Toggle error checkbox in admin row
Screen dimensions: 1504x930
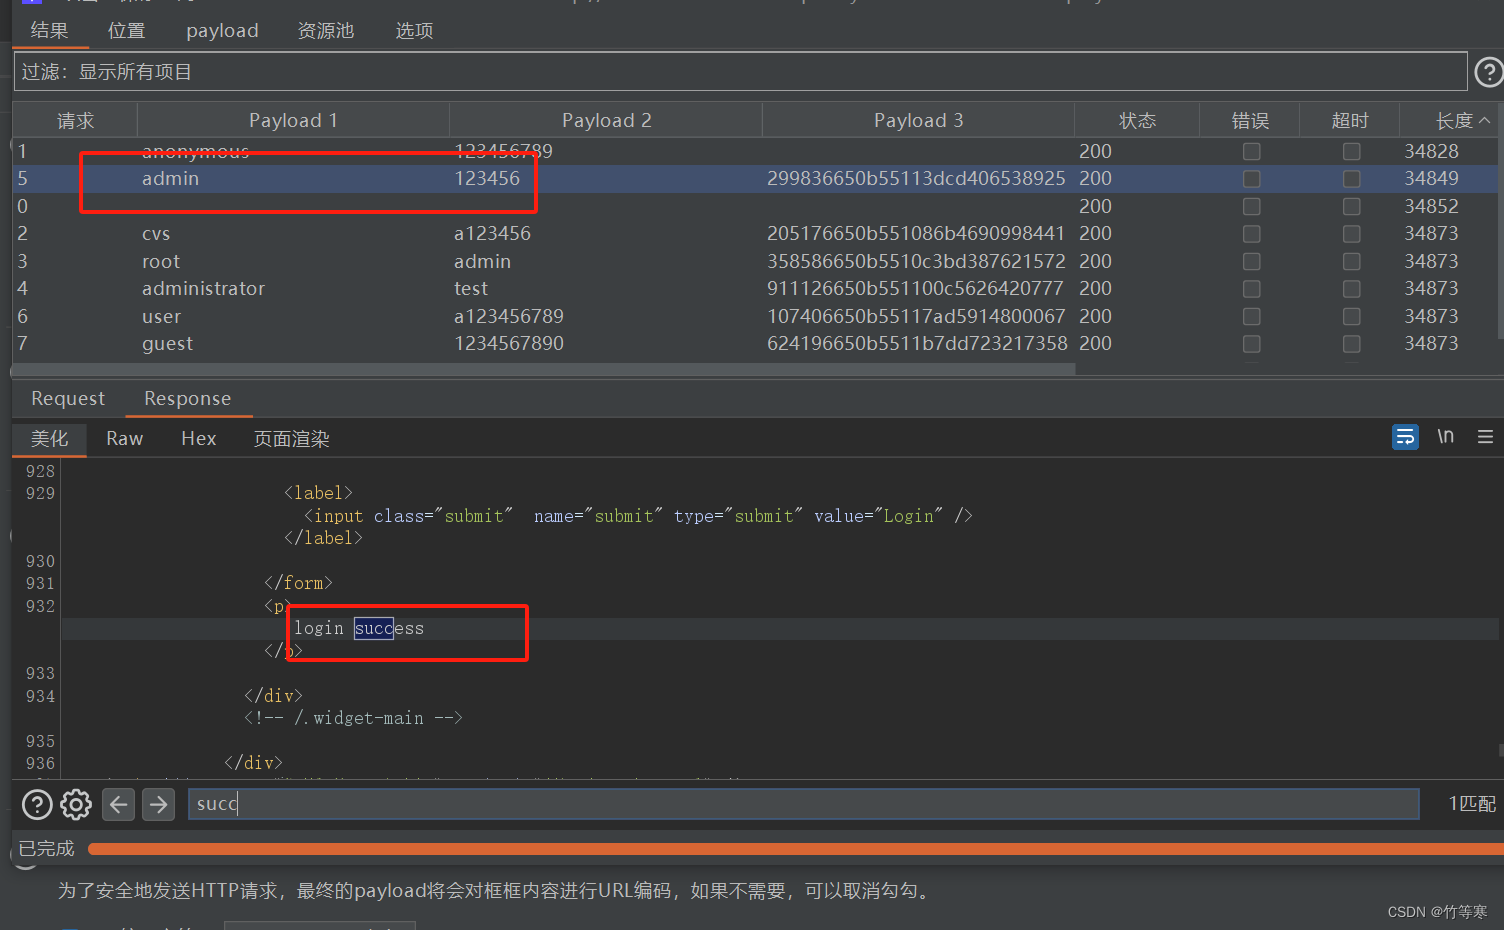coord(1251,179)
